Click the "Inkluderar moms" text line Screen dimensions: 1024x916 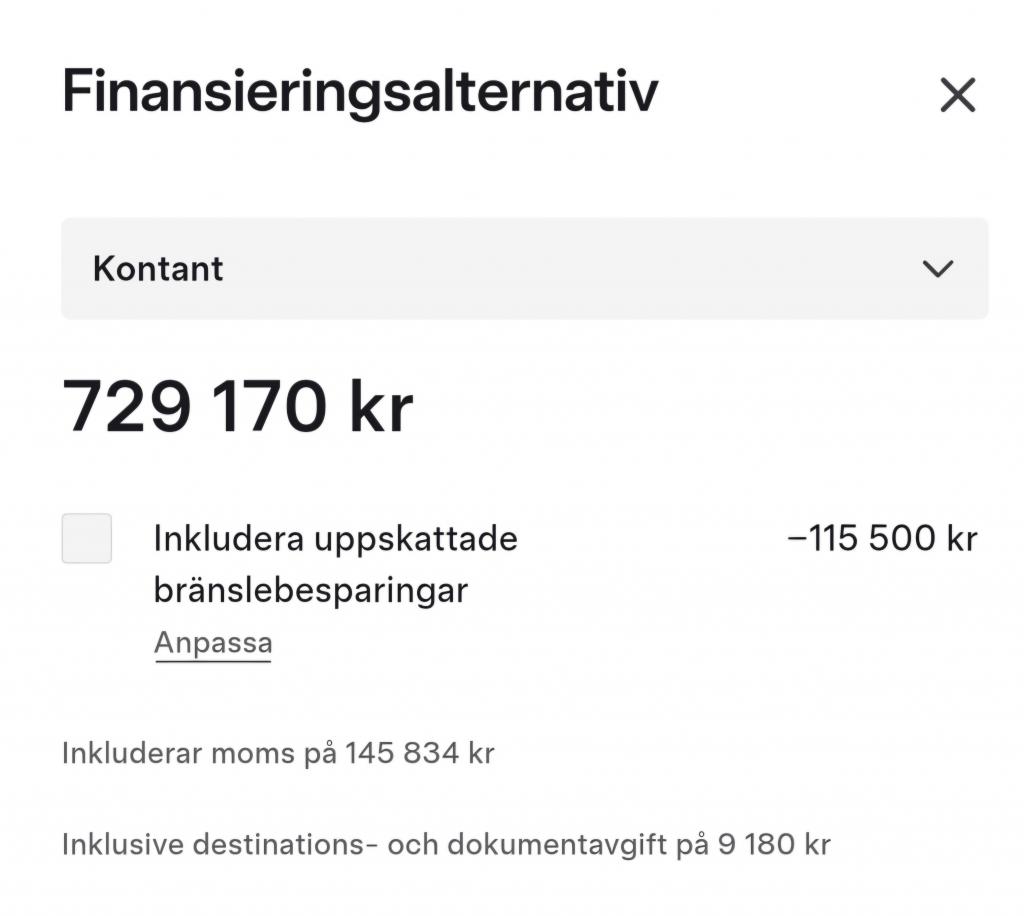click(278, 752)
